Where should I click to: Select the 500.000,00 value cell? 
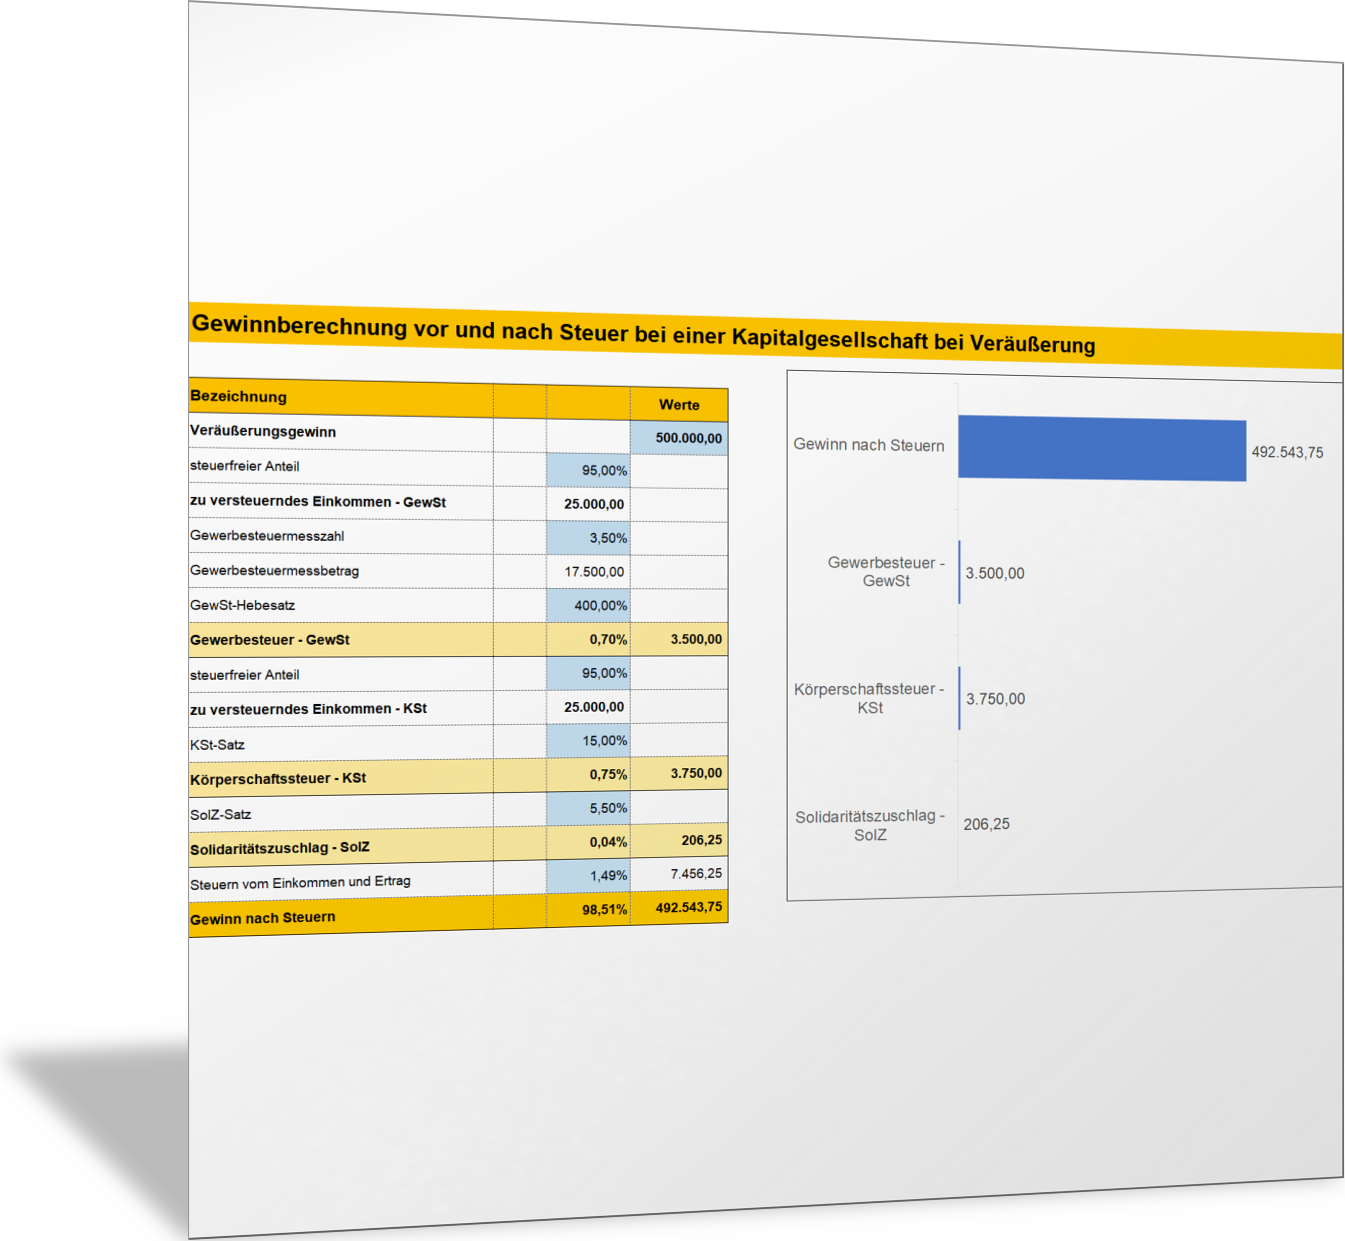[x=679, y=438]
